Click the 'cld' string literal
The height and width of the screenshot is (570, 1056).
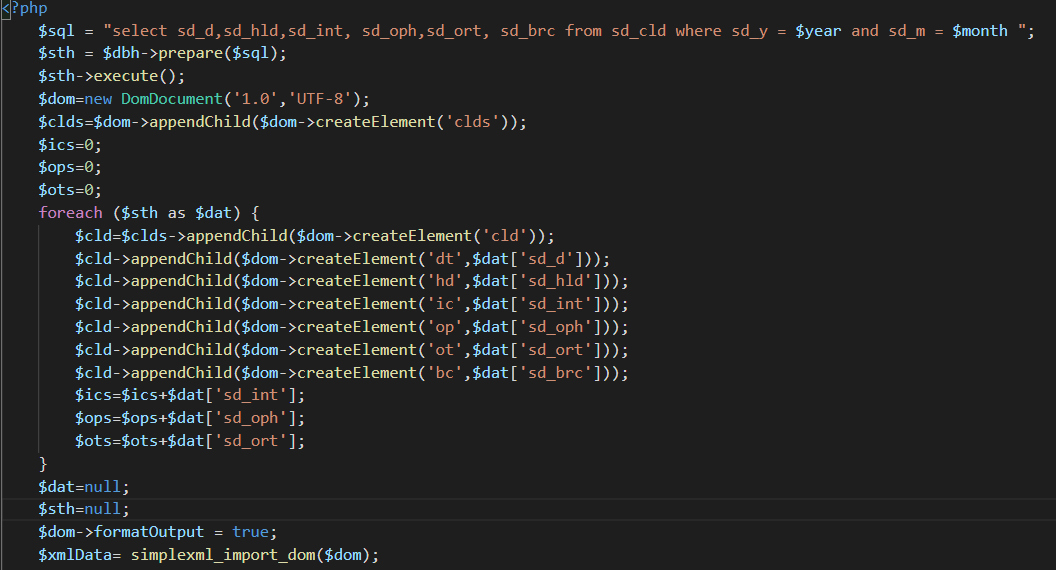click(x=505, y=236)
